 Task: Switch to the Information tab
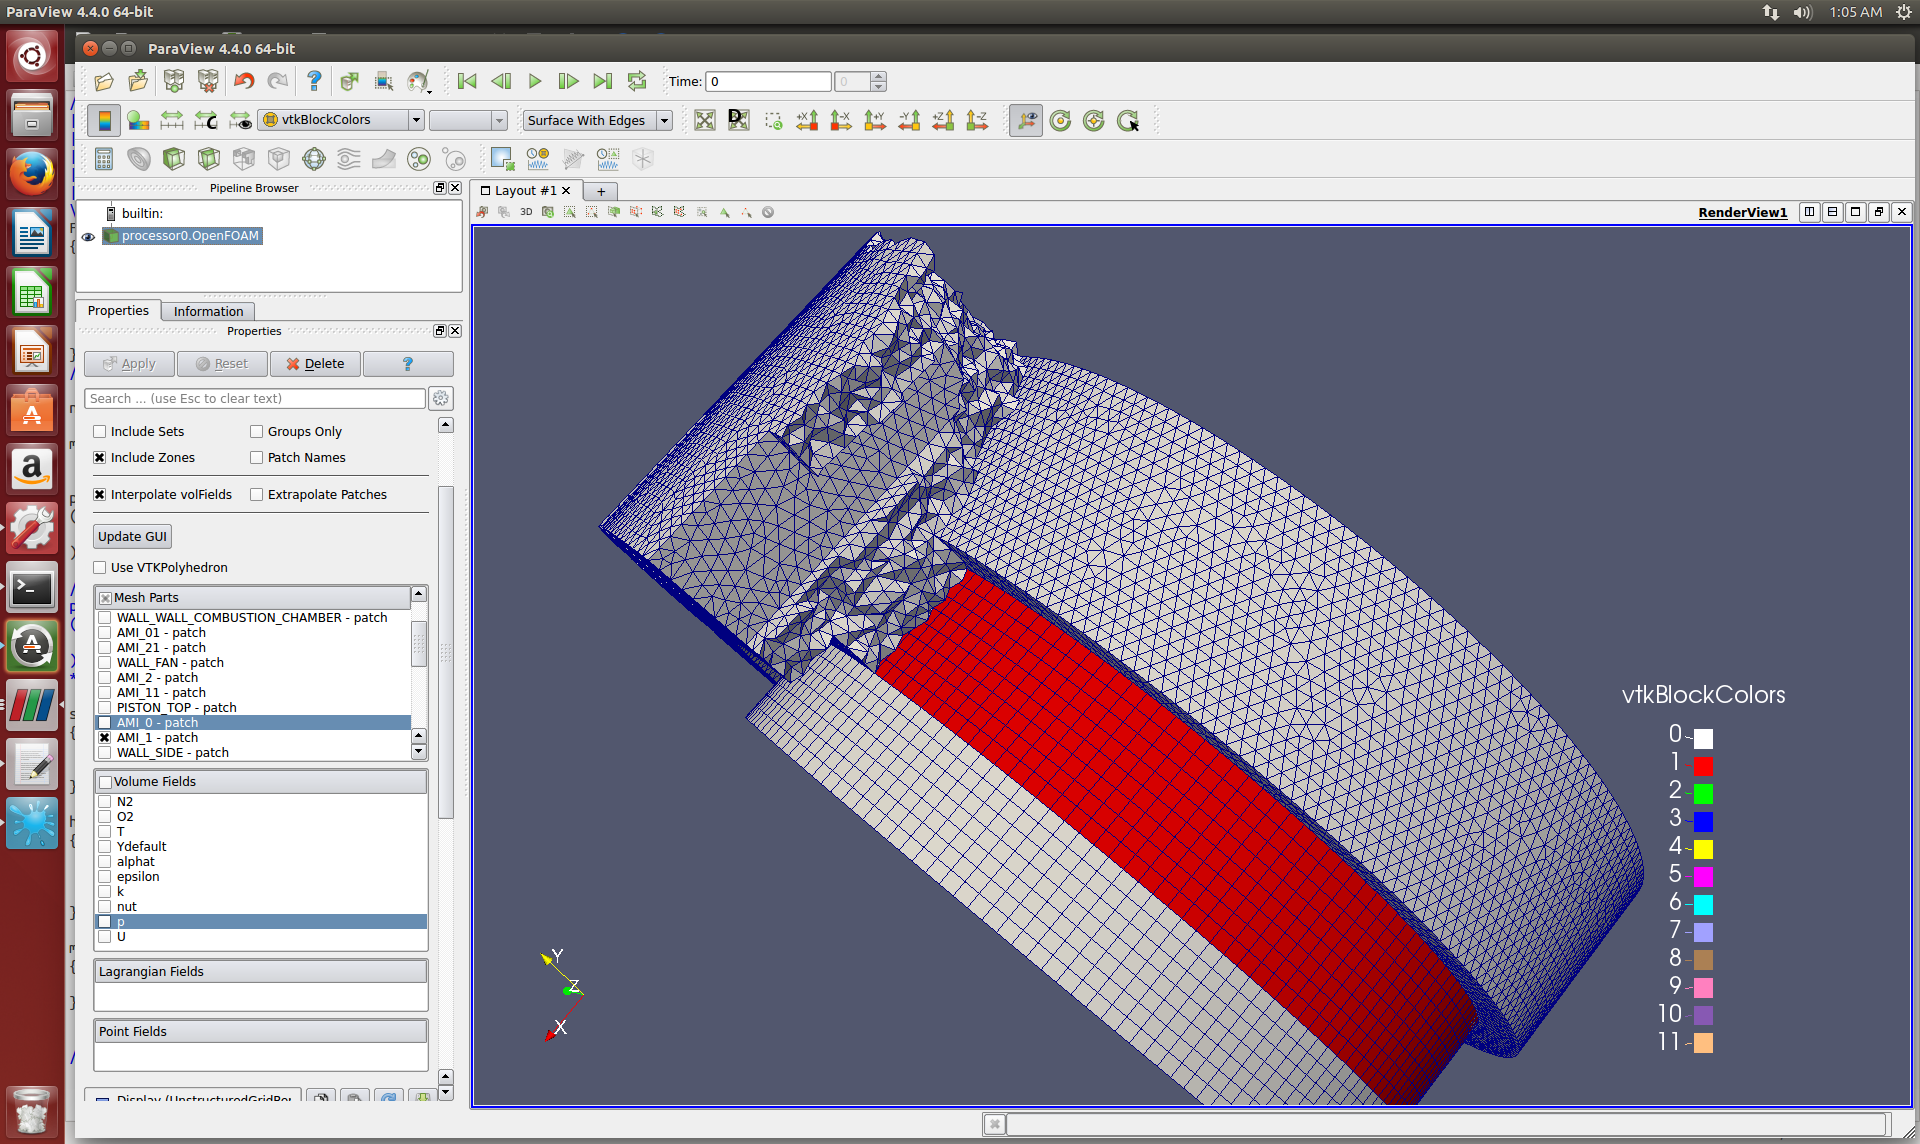[x=208, y=312]
